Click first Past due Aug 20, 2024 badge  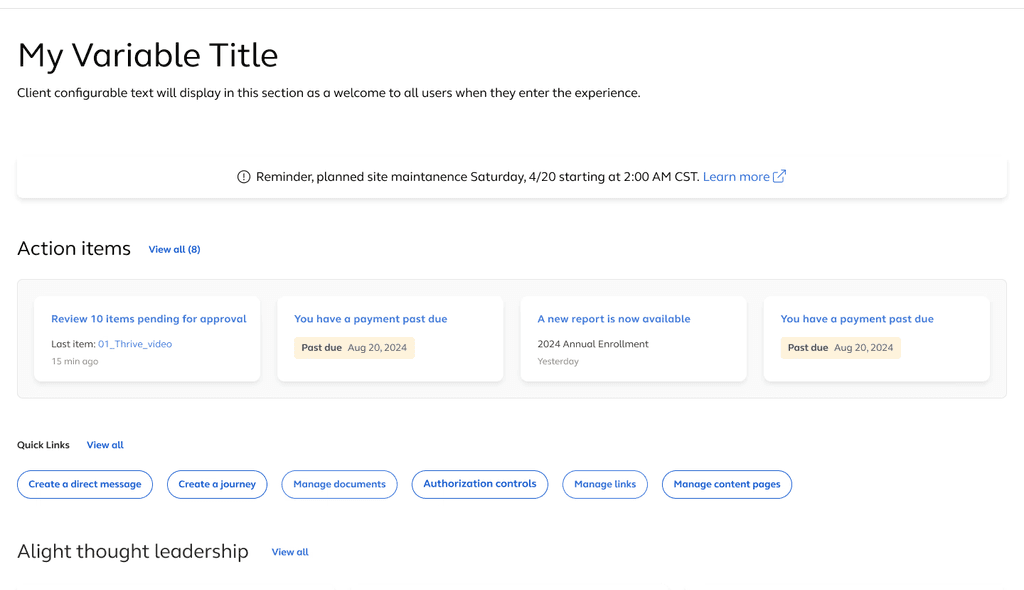click(354, 348)
